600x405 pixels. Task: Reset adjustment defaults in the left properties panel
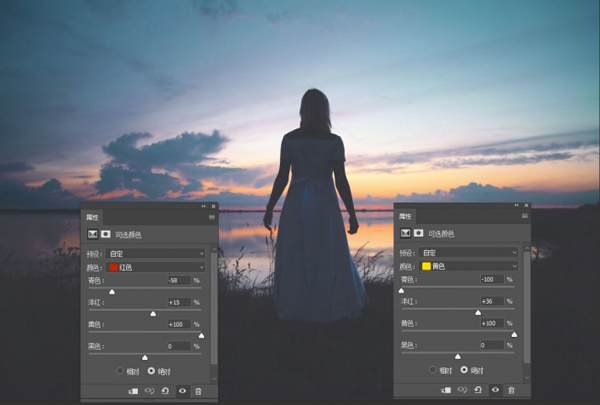(165, 391)
